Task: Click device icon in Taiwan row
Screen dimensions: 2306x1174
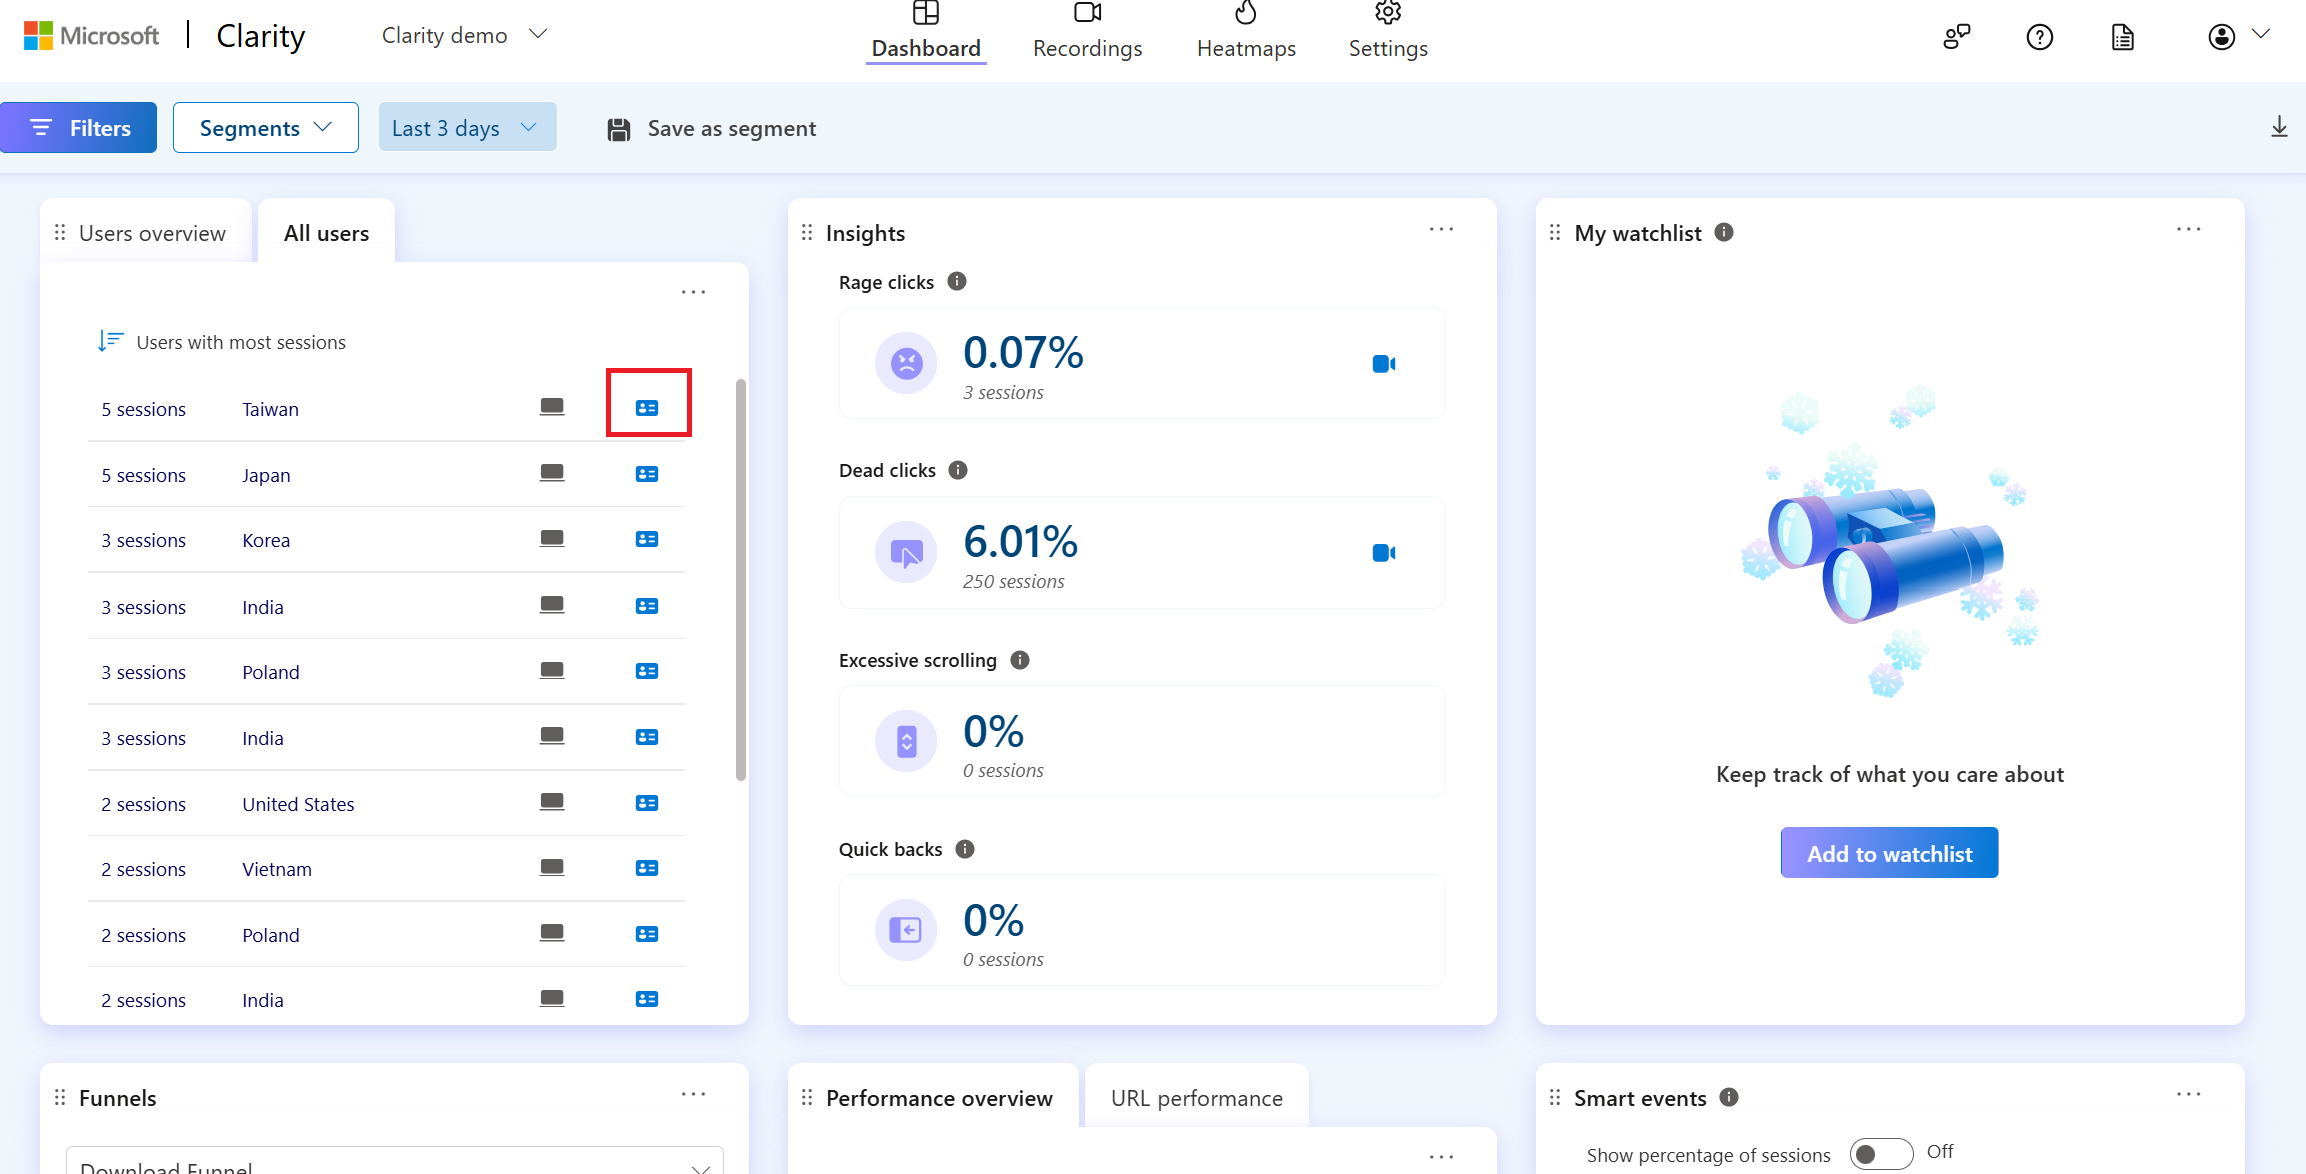Action: tap(552, 407)
